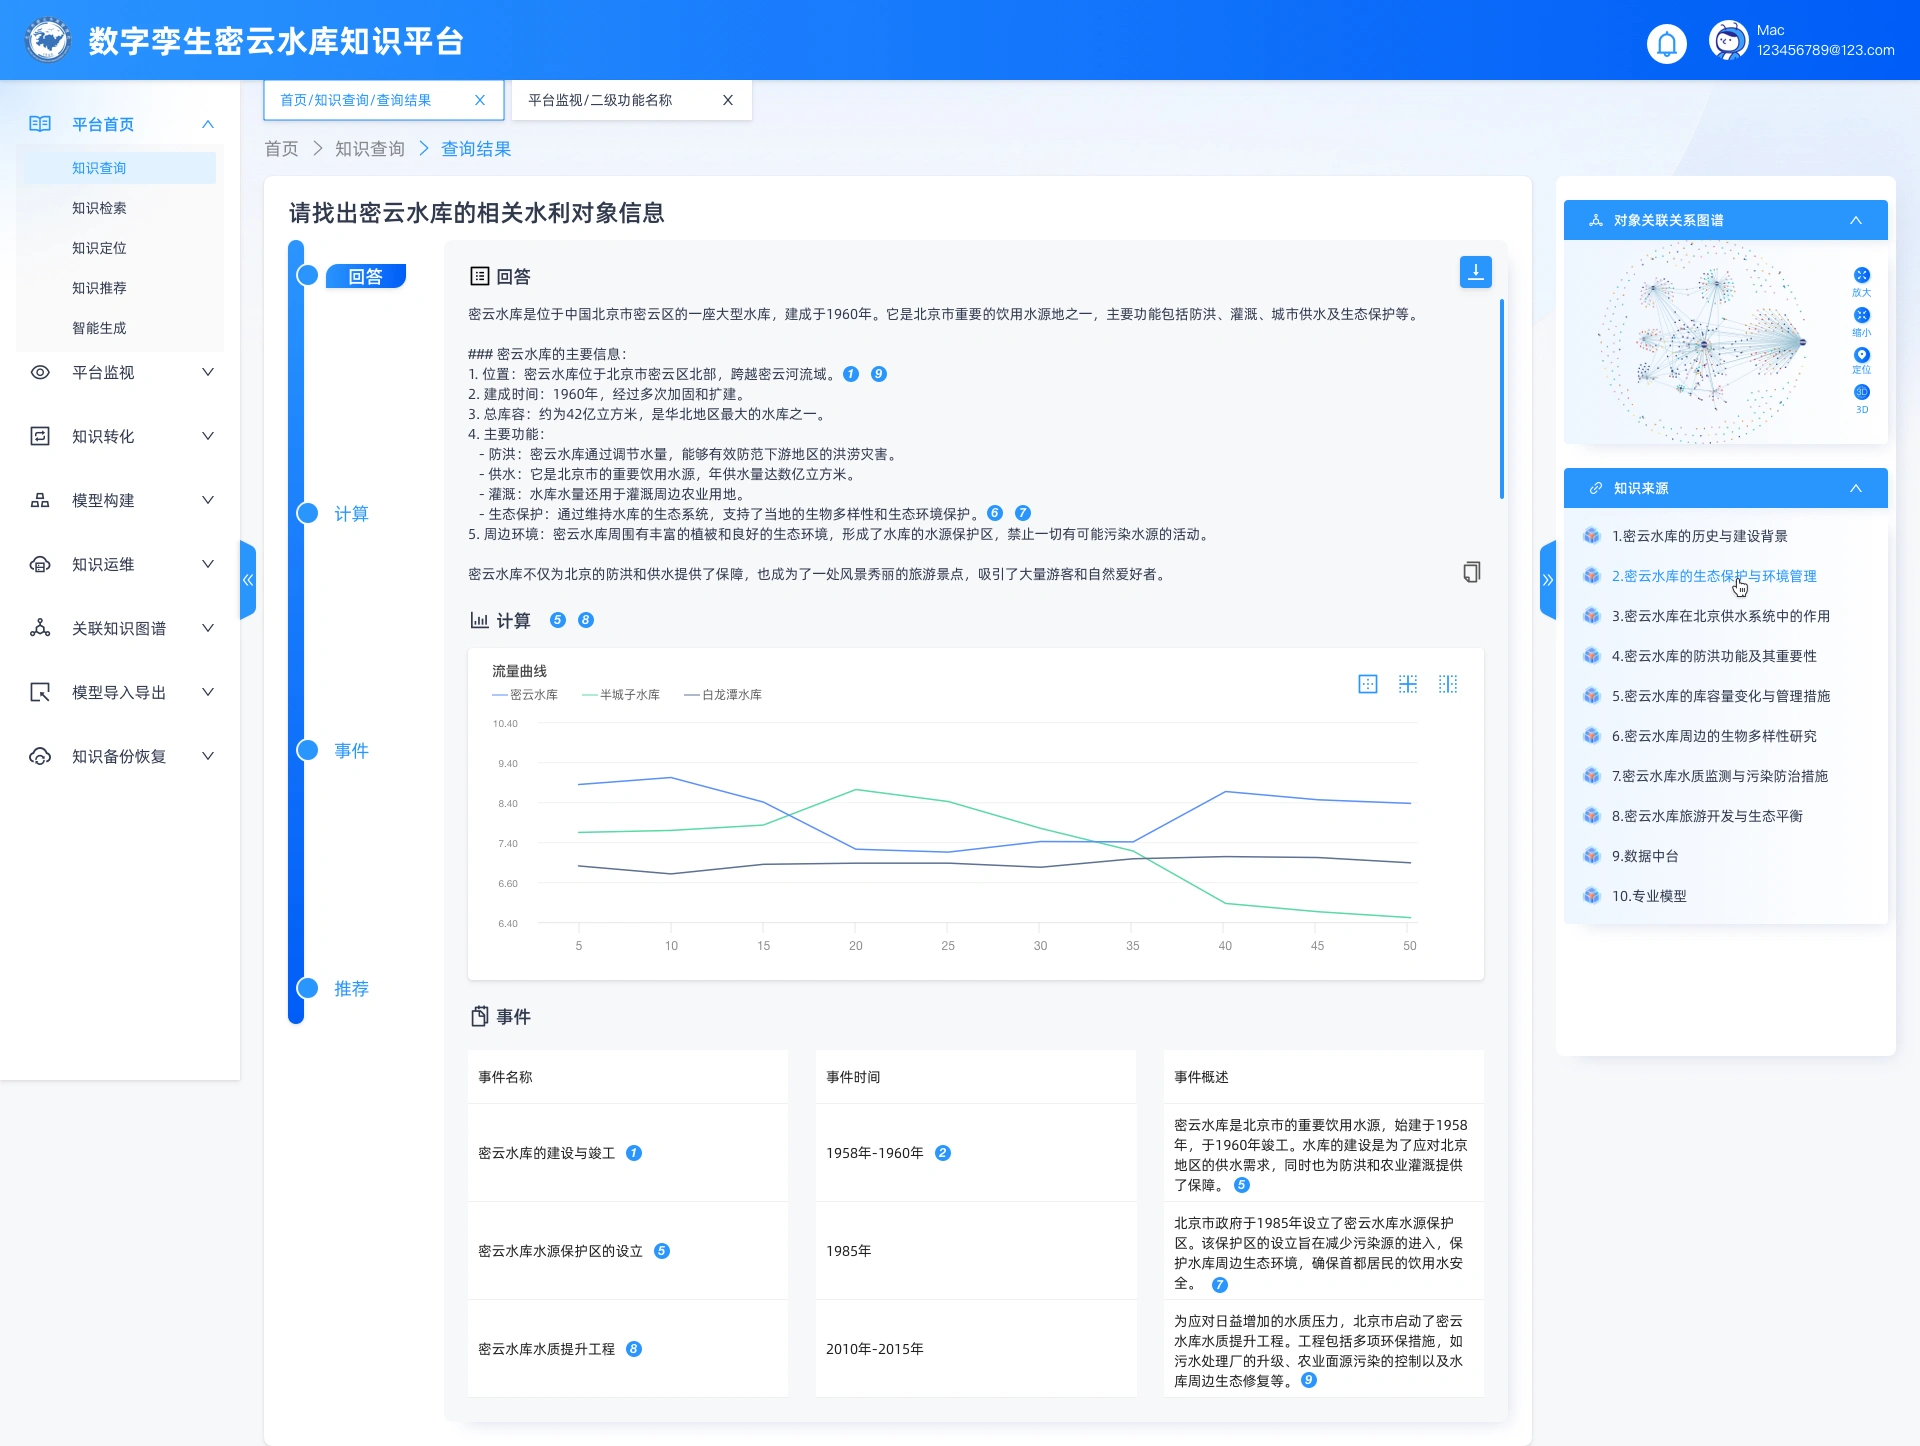Open source 2.密云水库的生态保护与环境管理
This screenshot has width=1920, height=1446.
tap(1713, 576)
